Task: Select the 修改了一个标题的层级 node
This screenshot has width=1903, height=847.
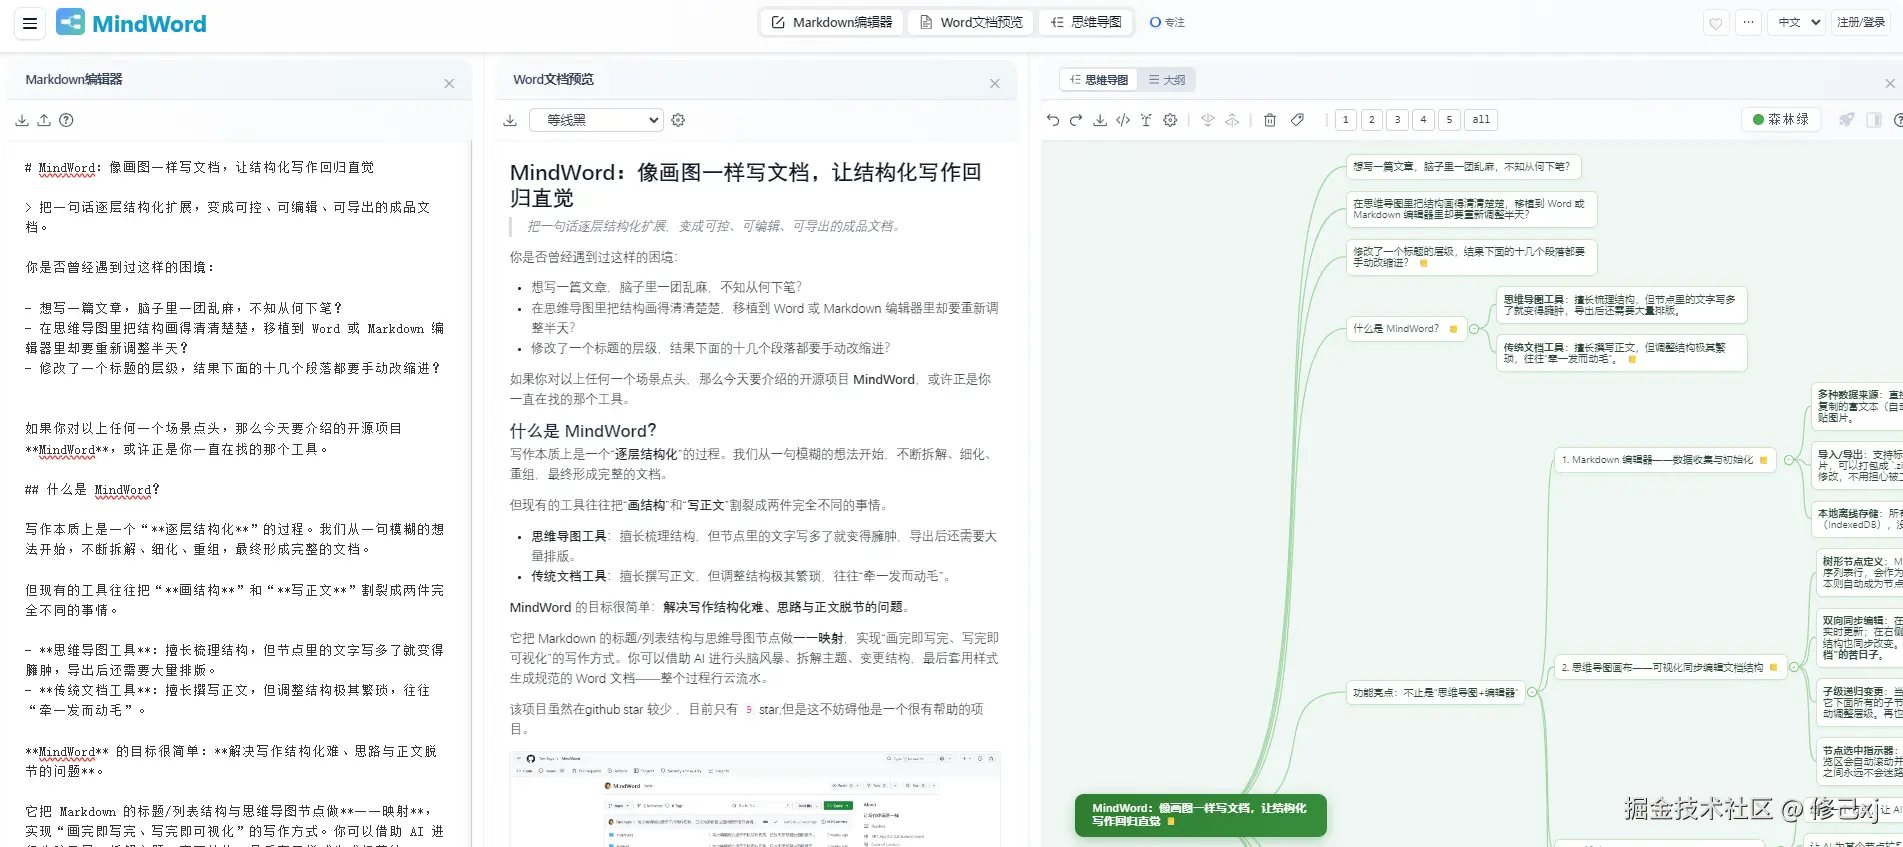Action: pos(1471,257)
